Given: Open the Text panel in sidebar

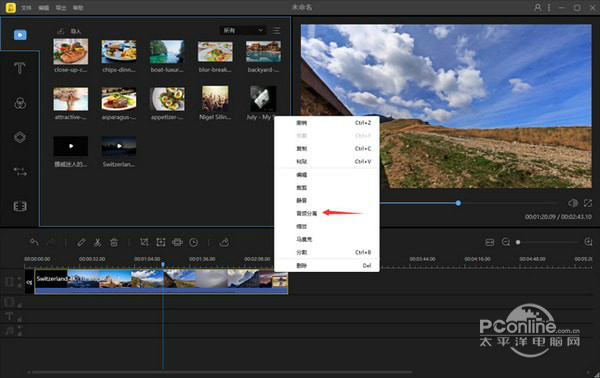Looking at the screenshot, I should 20,69.
